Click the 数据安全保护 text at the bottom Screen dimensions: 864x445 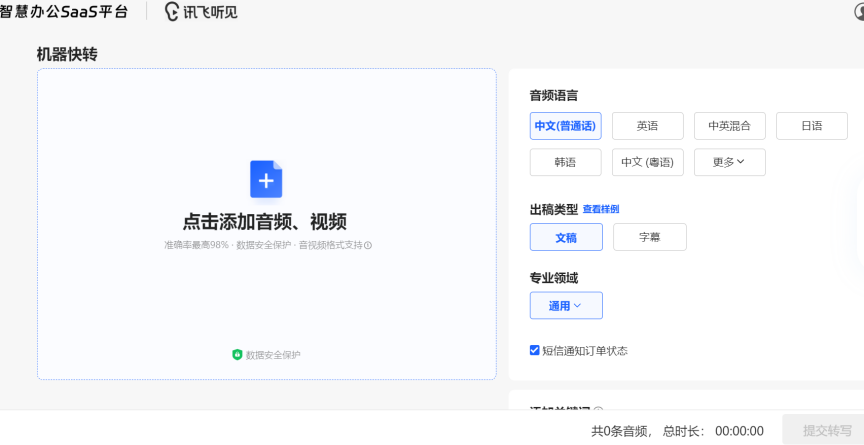(x=273, y=355)
